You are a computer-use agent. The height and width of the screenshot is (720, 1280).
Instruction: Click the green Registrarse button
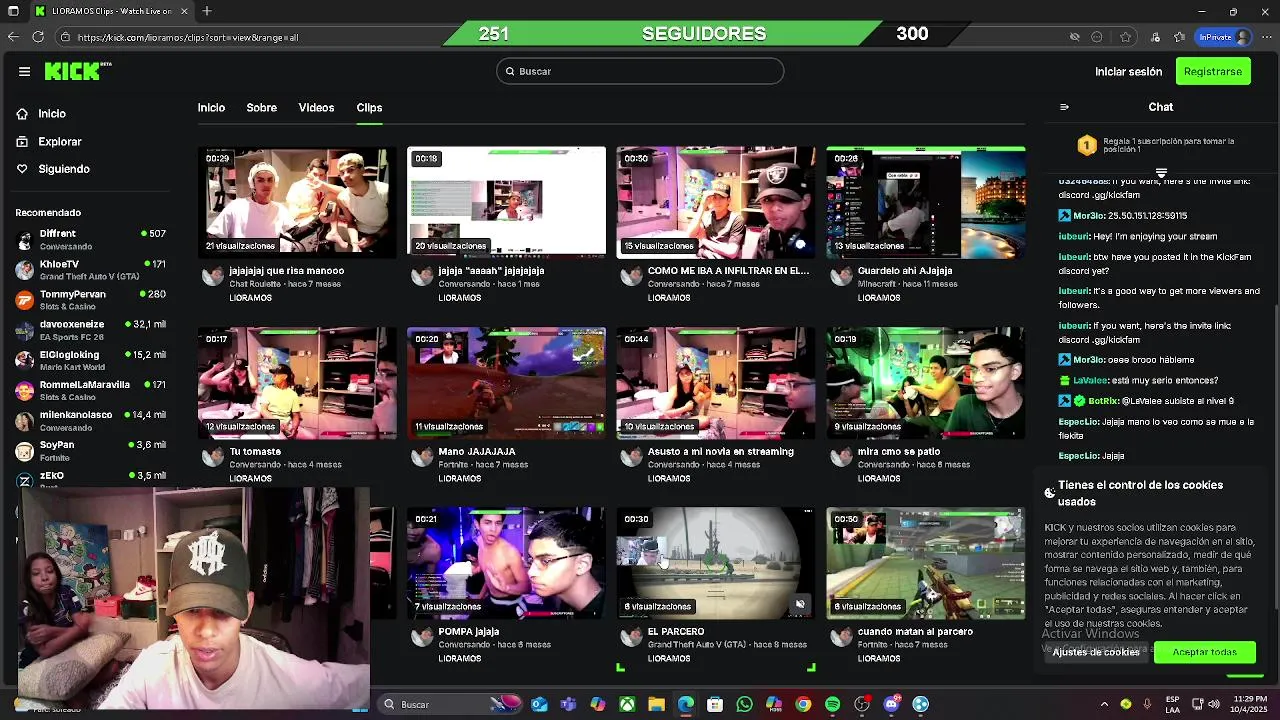(x=1212, y=72)
